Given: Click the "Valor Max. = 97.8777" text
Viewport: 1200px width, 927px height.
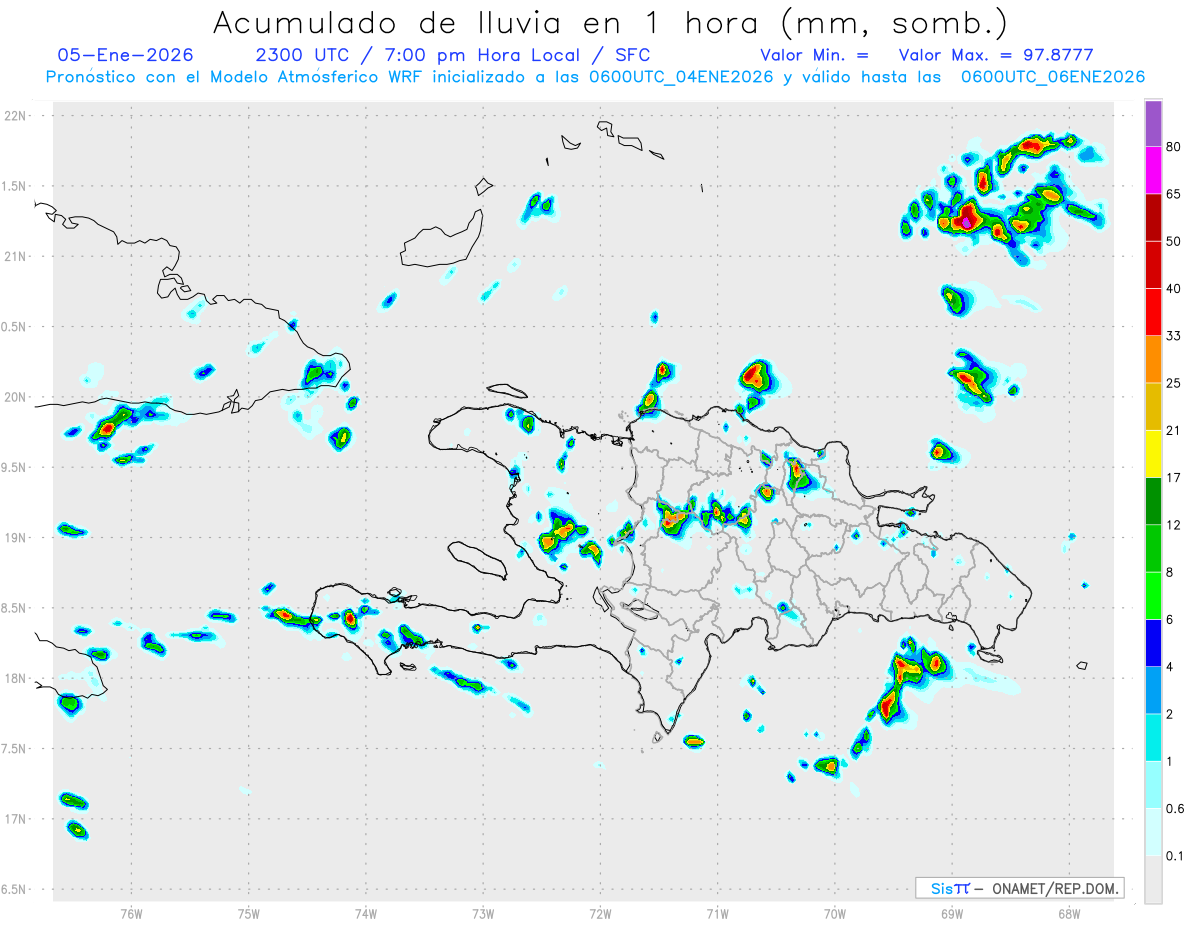Looking at the screenshot, I should click(x=995, y=55).
